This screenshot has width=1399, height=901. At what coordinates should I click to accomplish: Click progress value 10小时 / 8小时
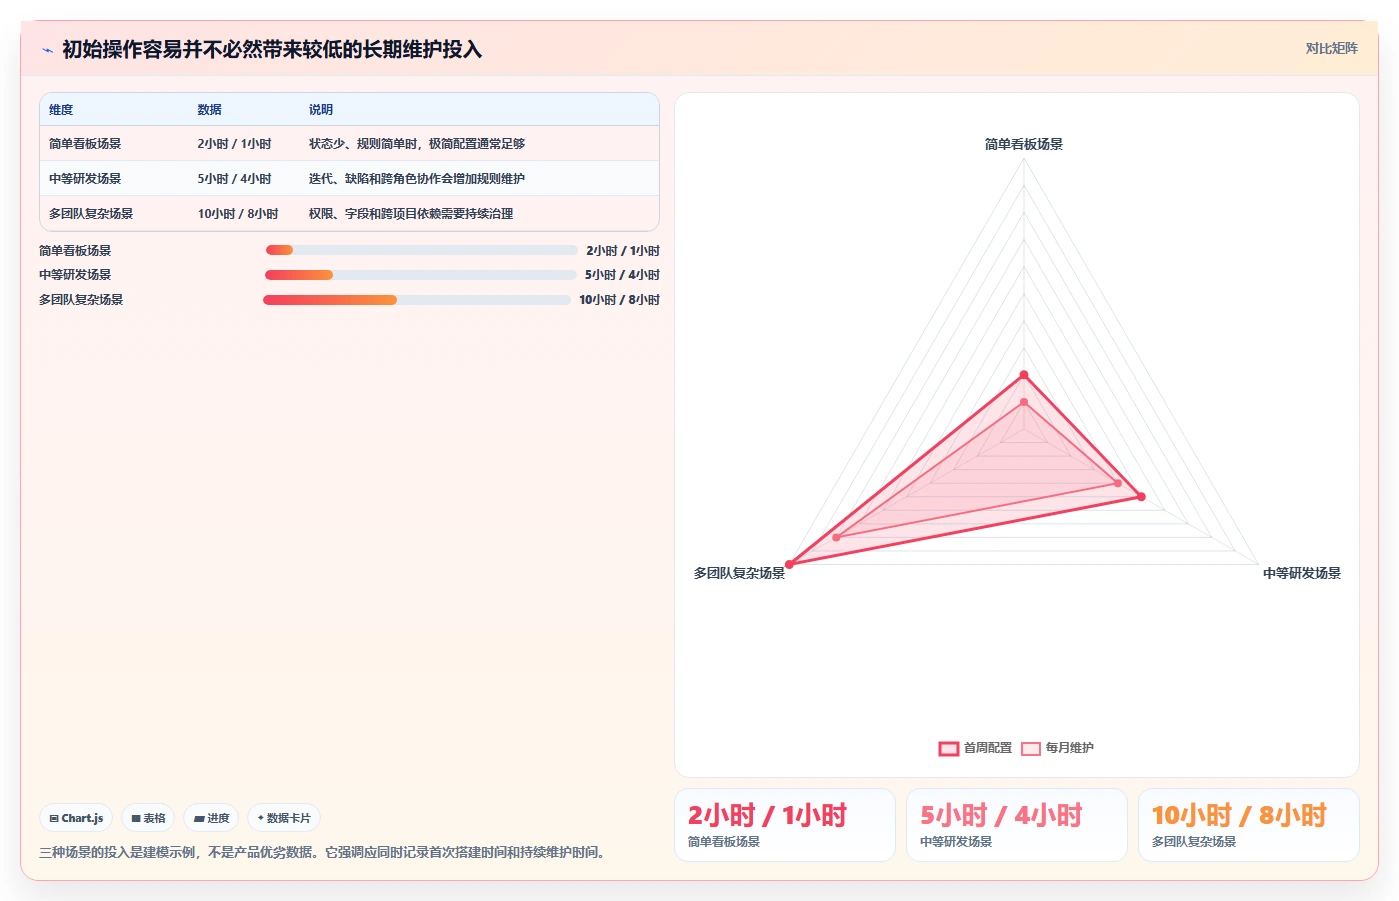[x=619, y=300]
